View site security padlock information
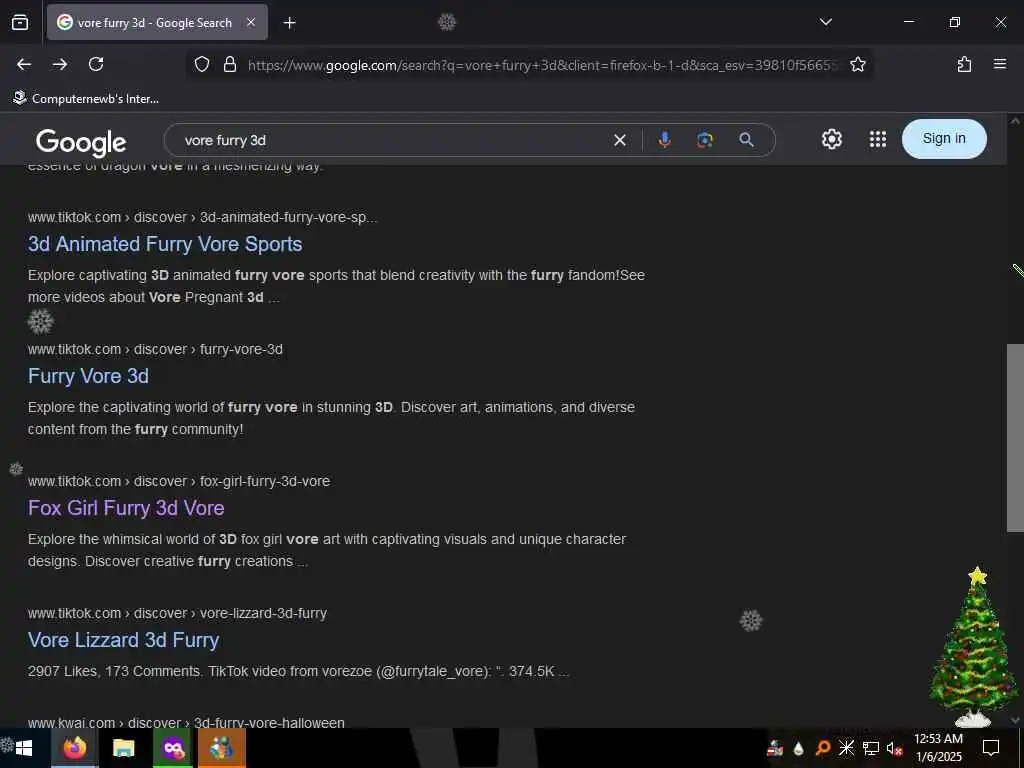This screenshot has height=768, width=1024. (229, 64)
